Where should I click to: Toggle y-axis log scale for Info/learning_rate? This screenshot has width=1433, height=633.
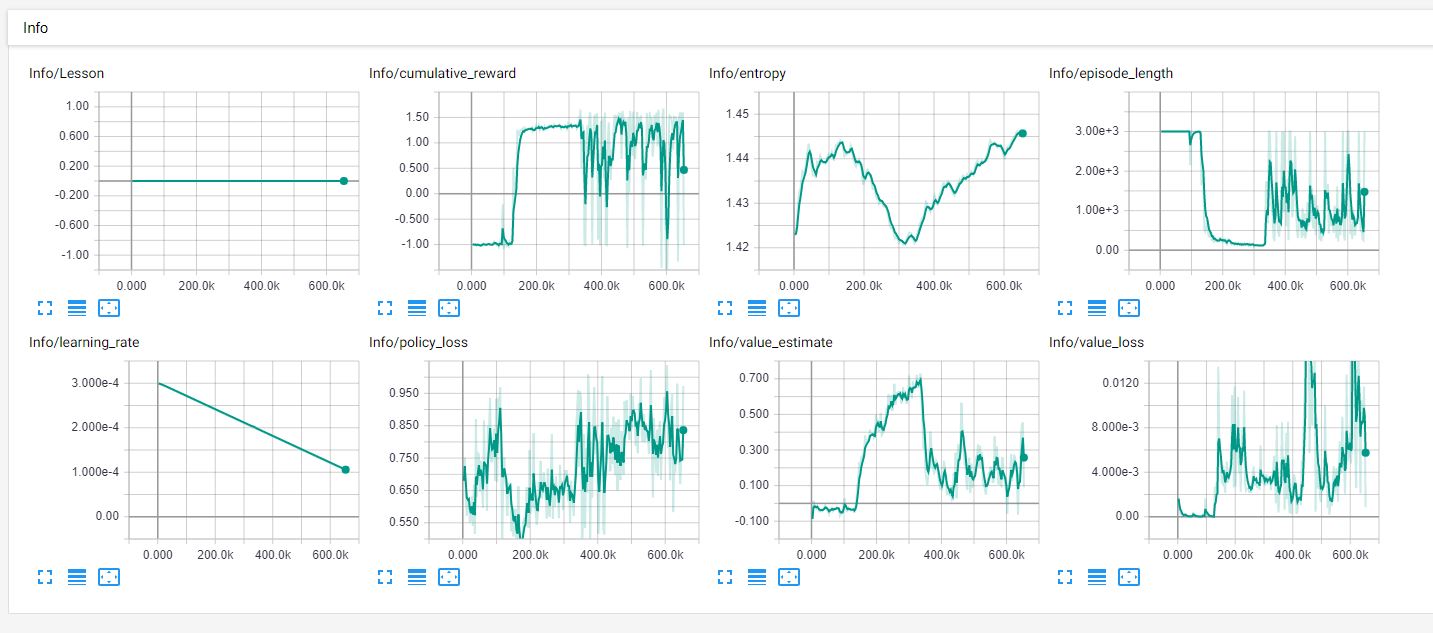(77, 577)
